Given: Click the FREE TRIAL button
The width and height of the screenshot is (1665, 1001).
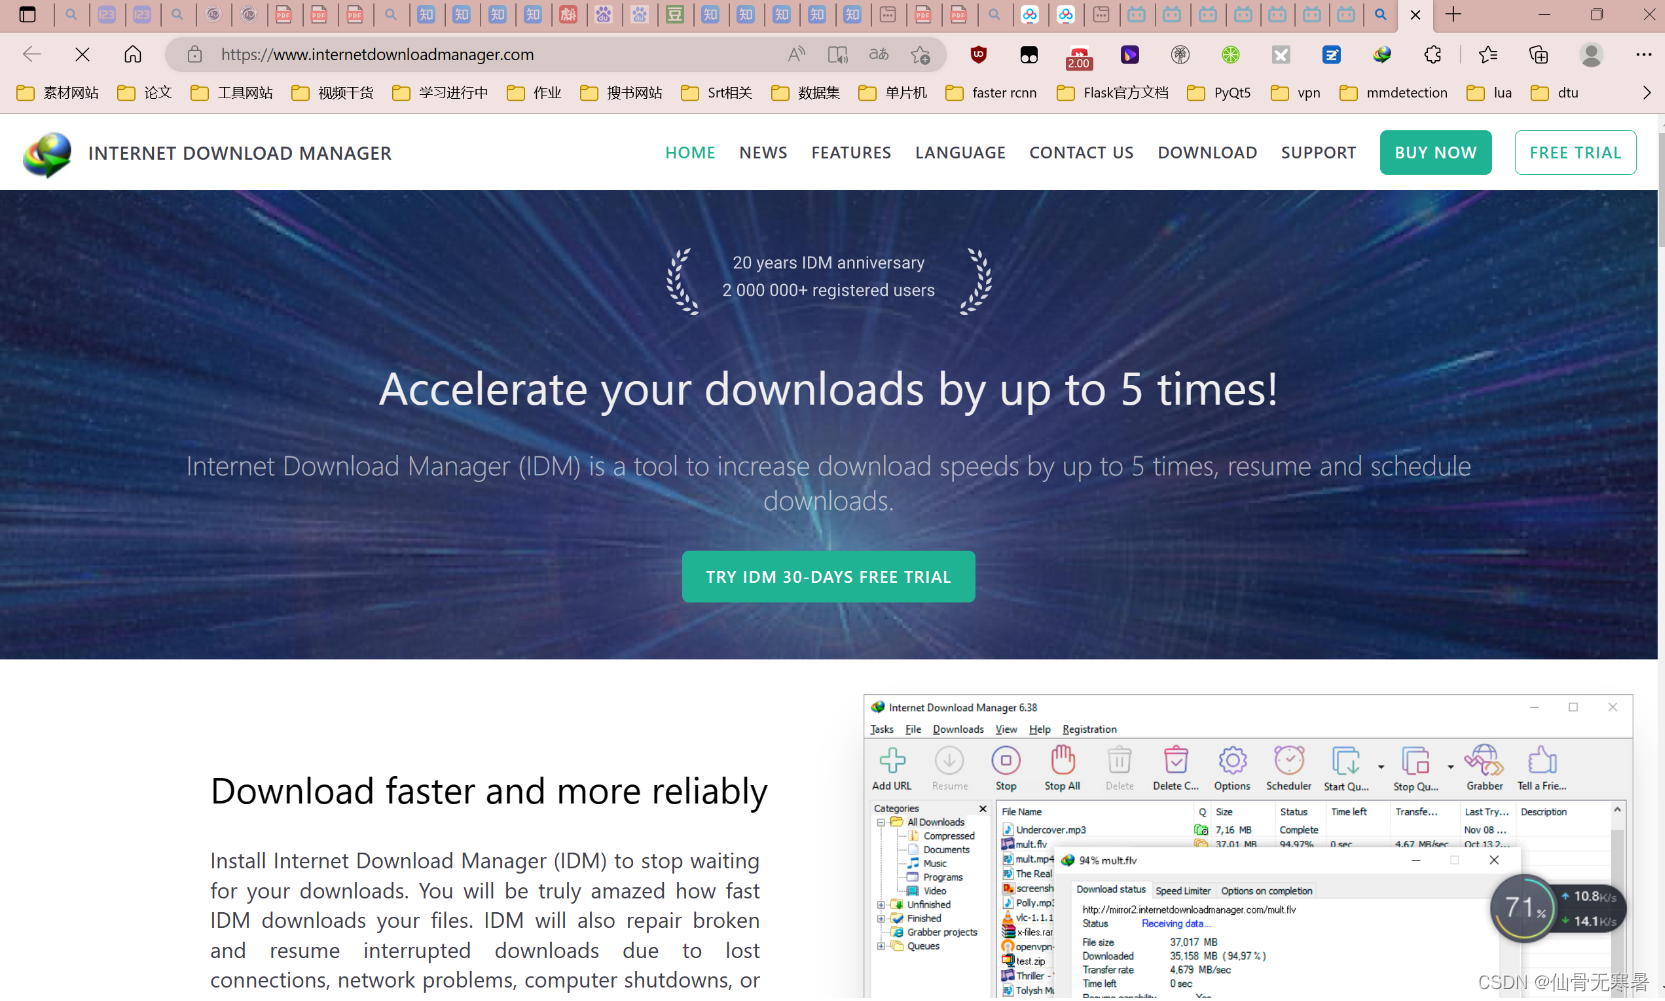Looking at the screenshot, I should tap(1575, 152).
